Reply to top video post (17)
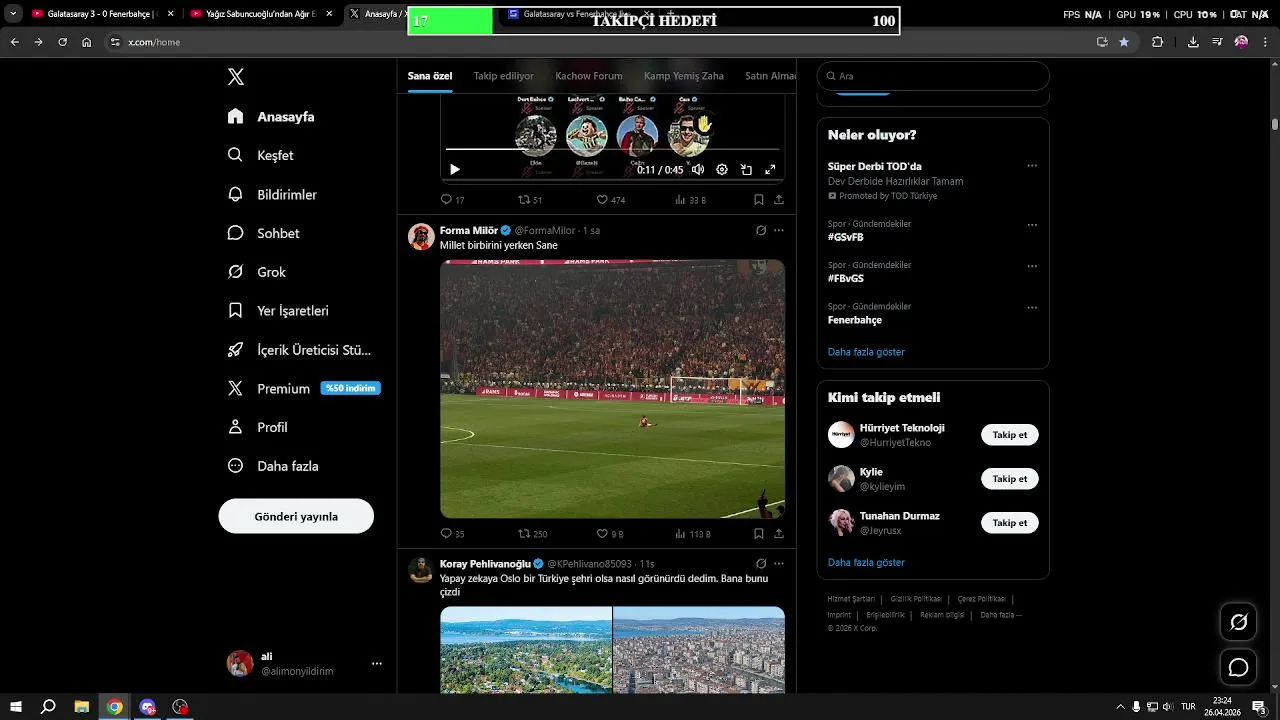 (453, 200)
